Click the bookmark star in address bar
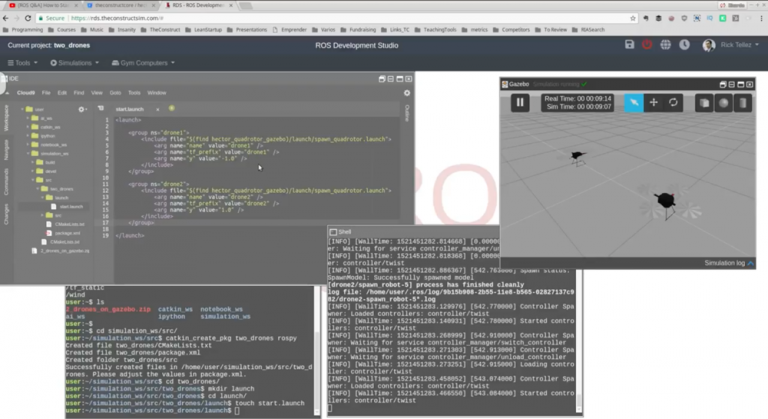Viewport: 768px width, 419px height. click(633, 18)
